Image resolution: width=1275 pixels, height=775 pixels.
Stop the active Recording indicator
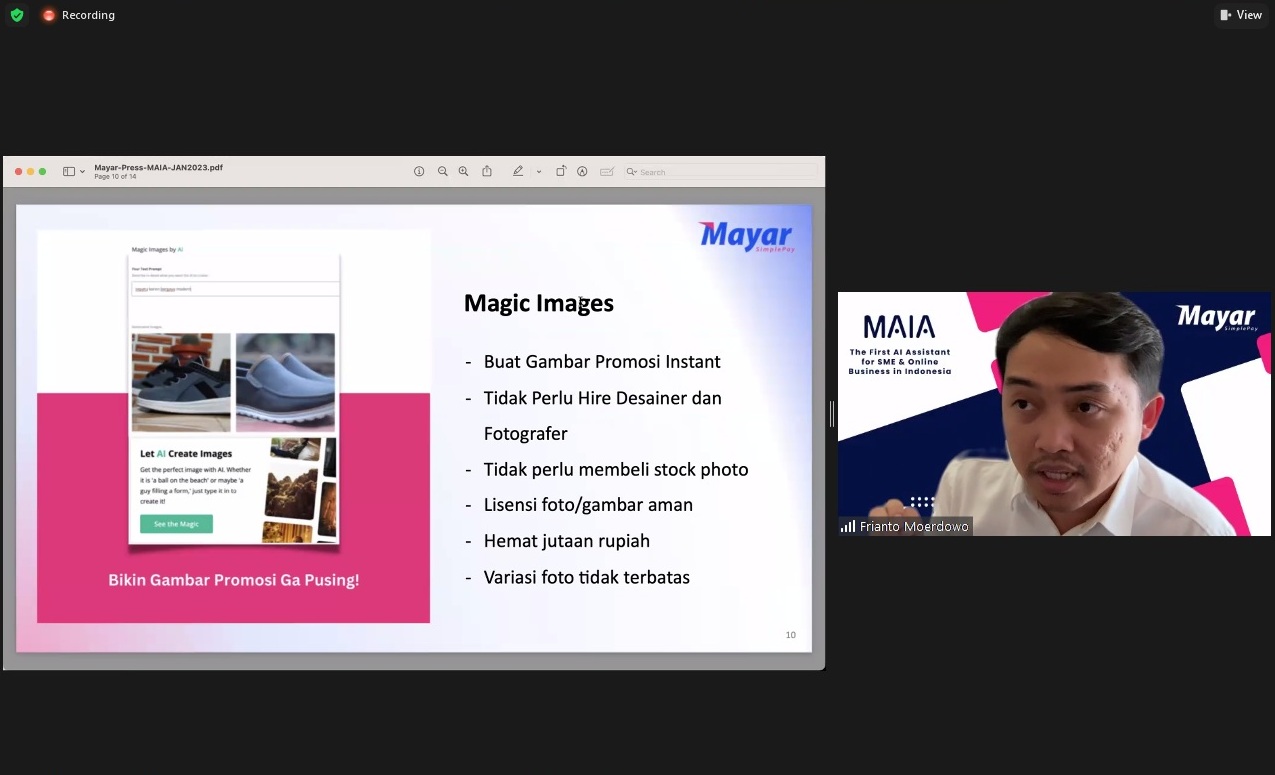click(49, 15)
